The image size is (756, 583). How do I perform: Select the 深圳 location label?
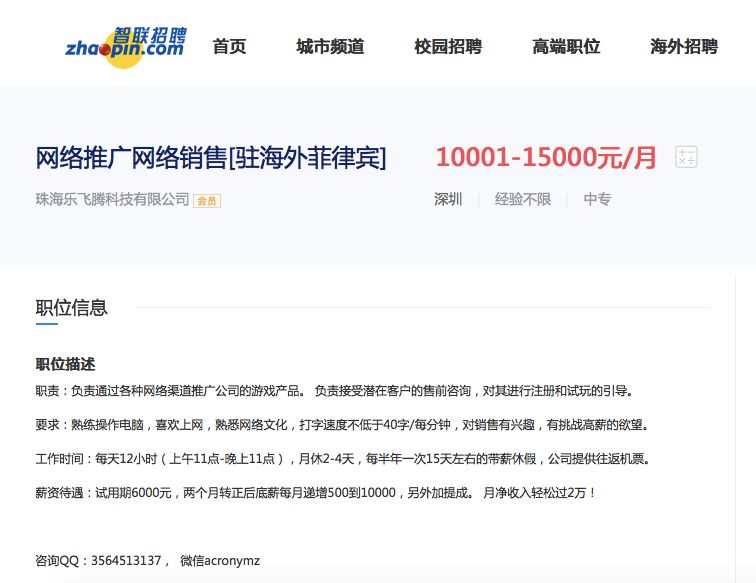(x=448, y=199)
